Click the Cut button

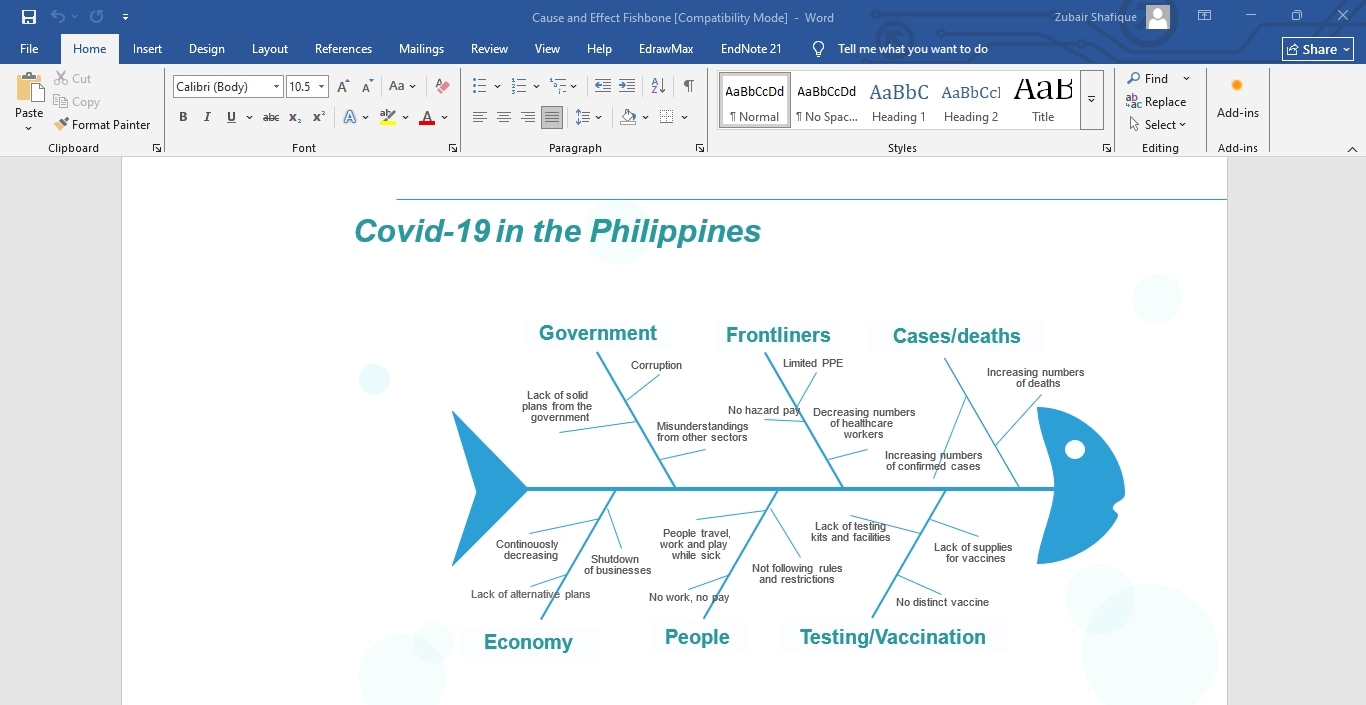(x=72, y=78)
